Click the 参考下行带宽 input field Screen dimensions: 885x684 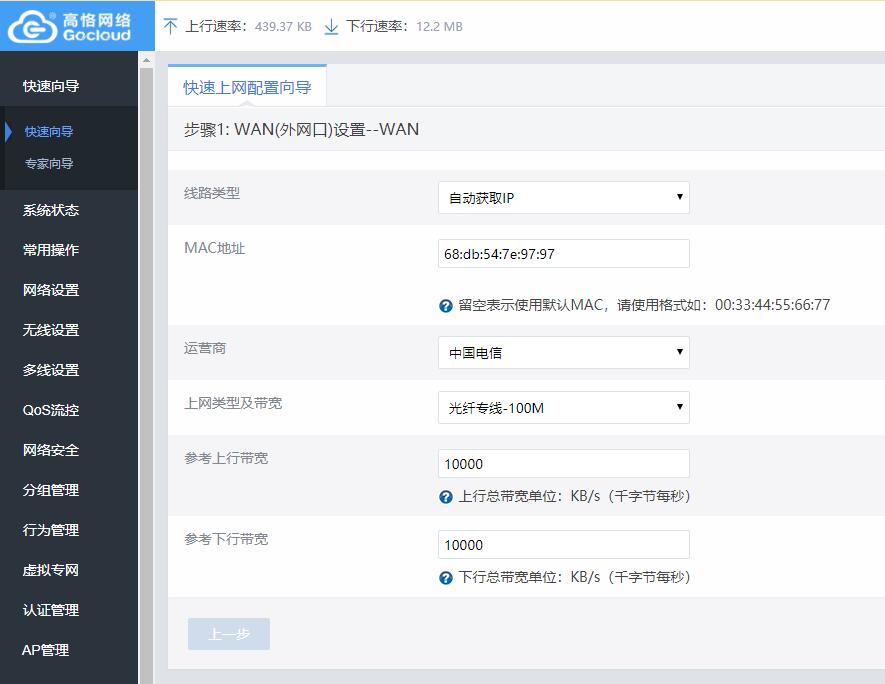pos(563,545)
